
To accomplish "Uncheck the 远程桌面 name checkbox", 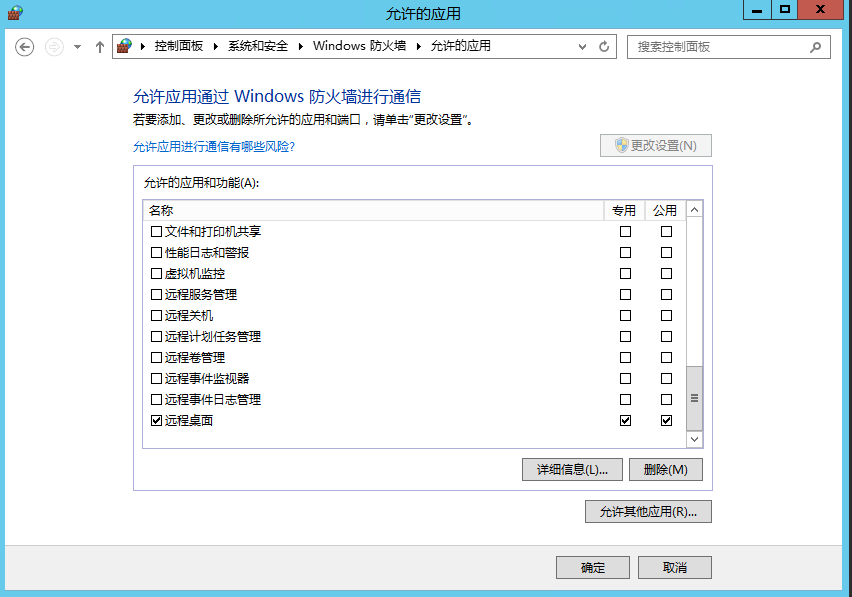I will tap(156, 421).
